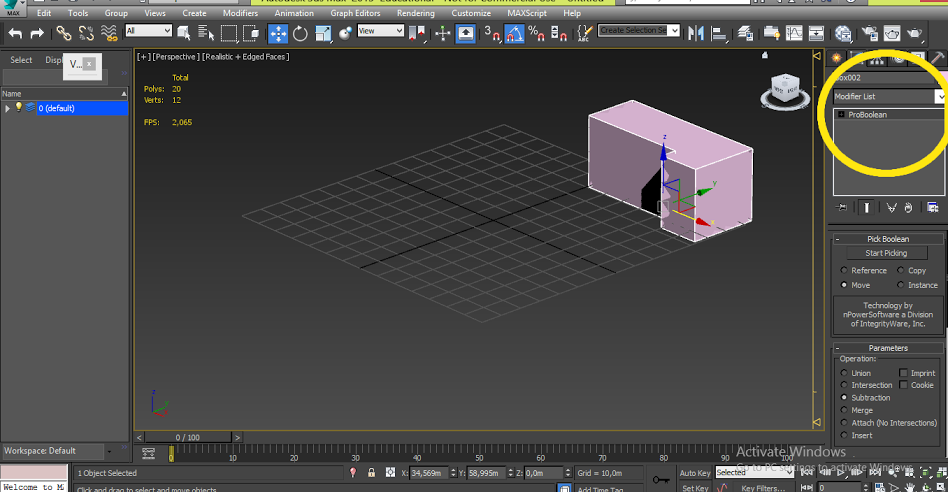Click the time slider showing 0 / 100
Screen dimensions: 948x492
(187, 437)
